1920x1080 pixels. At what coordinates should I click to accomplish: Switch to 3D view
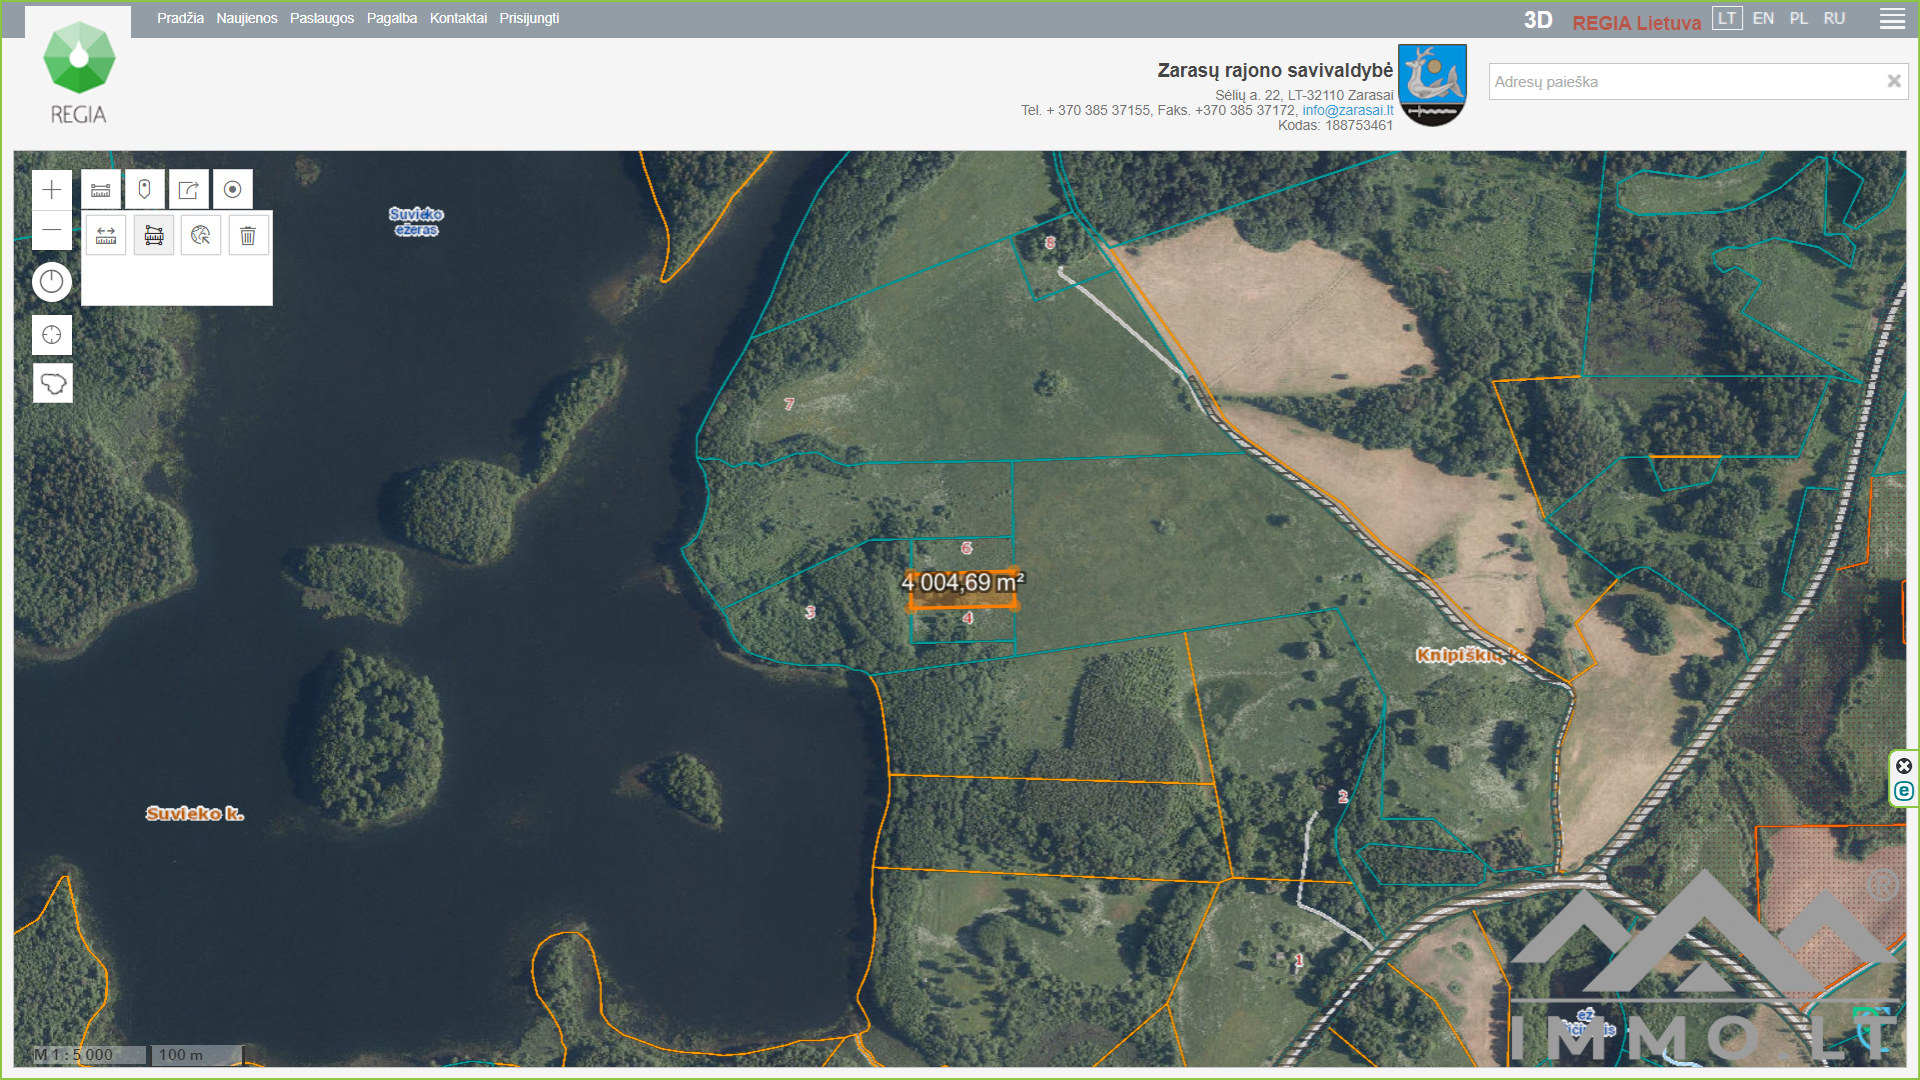[x=1538, y=20]
